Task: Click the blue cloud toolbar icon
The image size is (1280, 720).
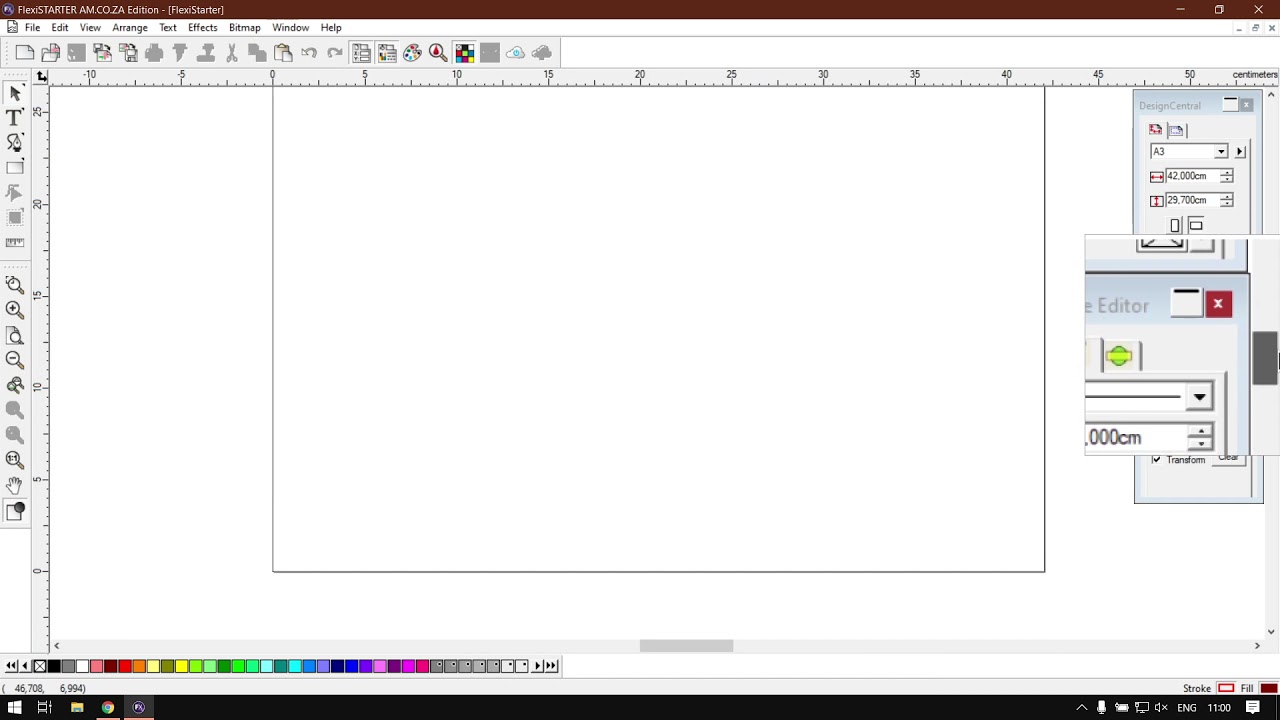Action: click(515, 53)
